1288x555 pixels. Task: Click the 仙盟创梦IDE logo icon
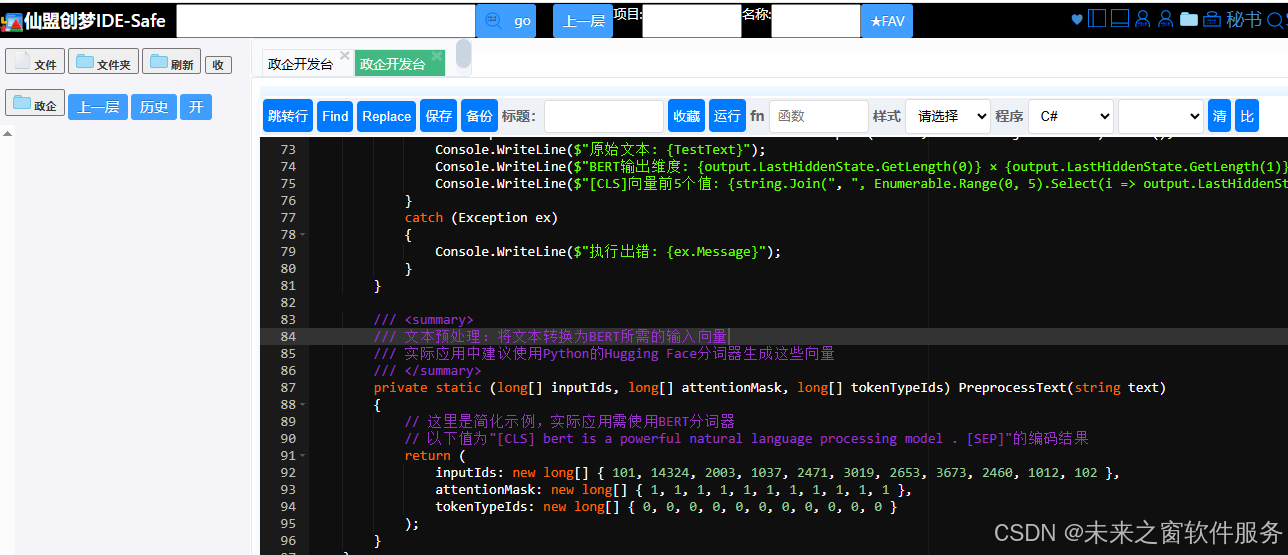click(11, 21)
